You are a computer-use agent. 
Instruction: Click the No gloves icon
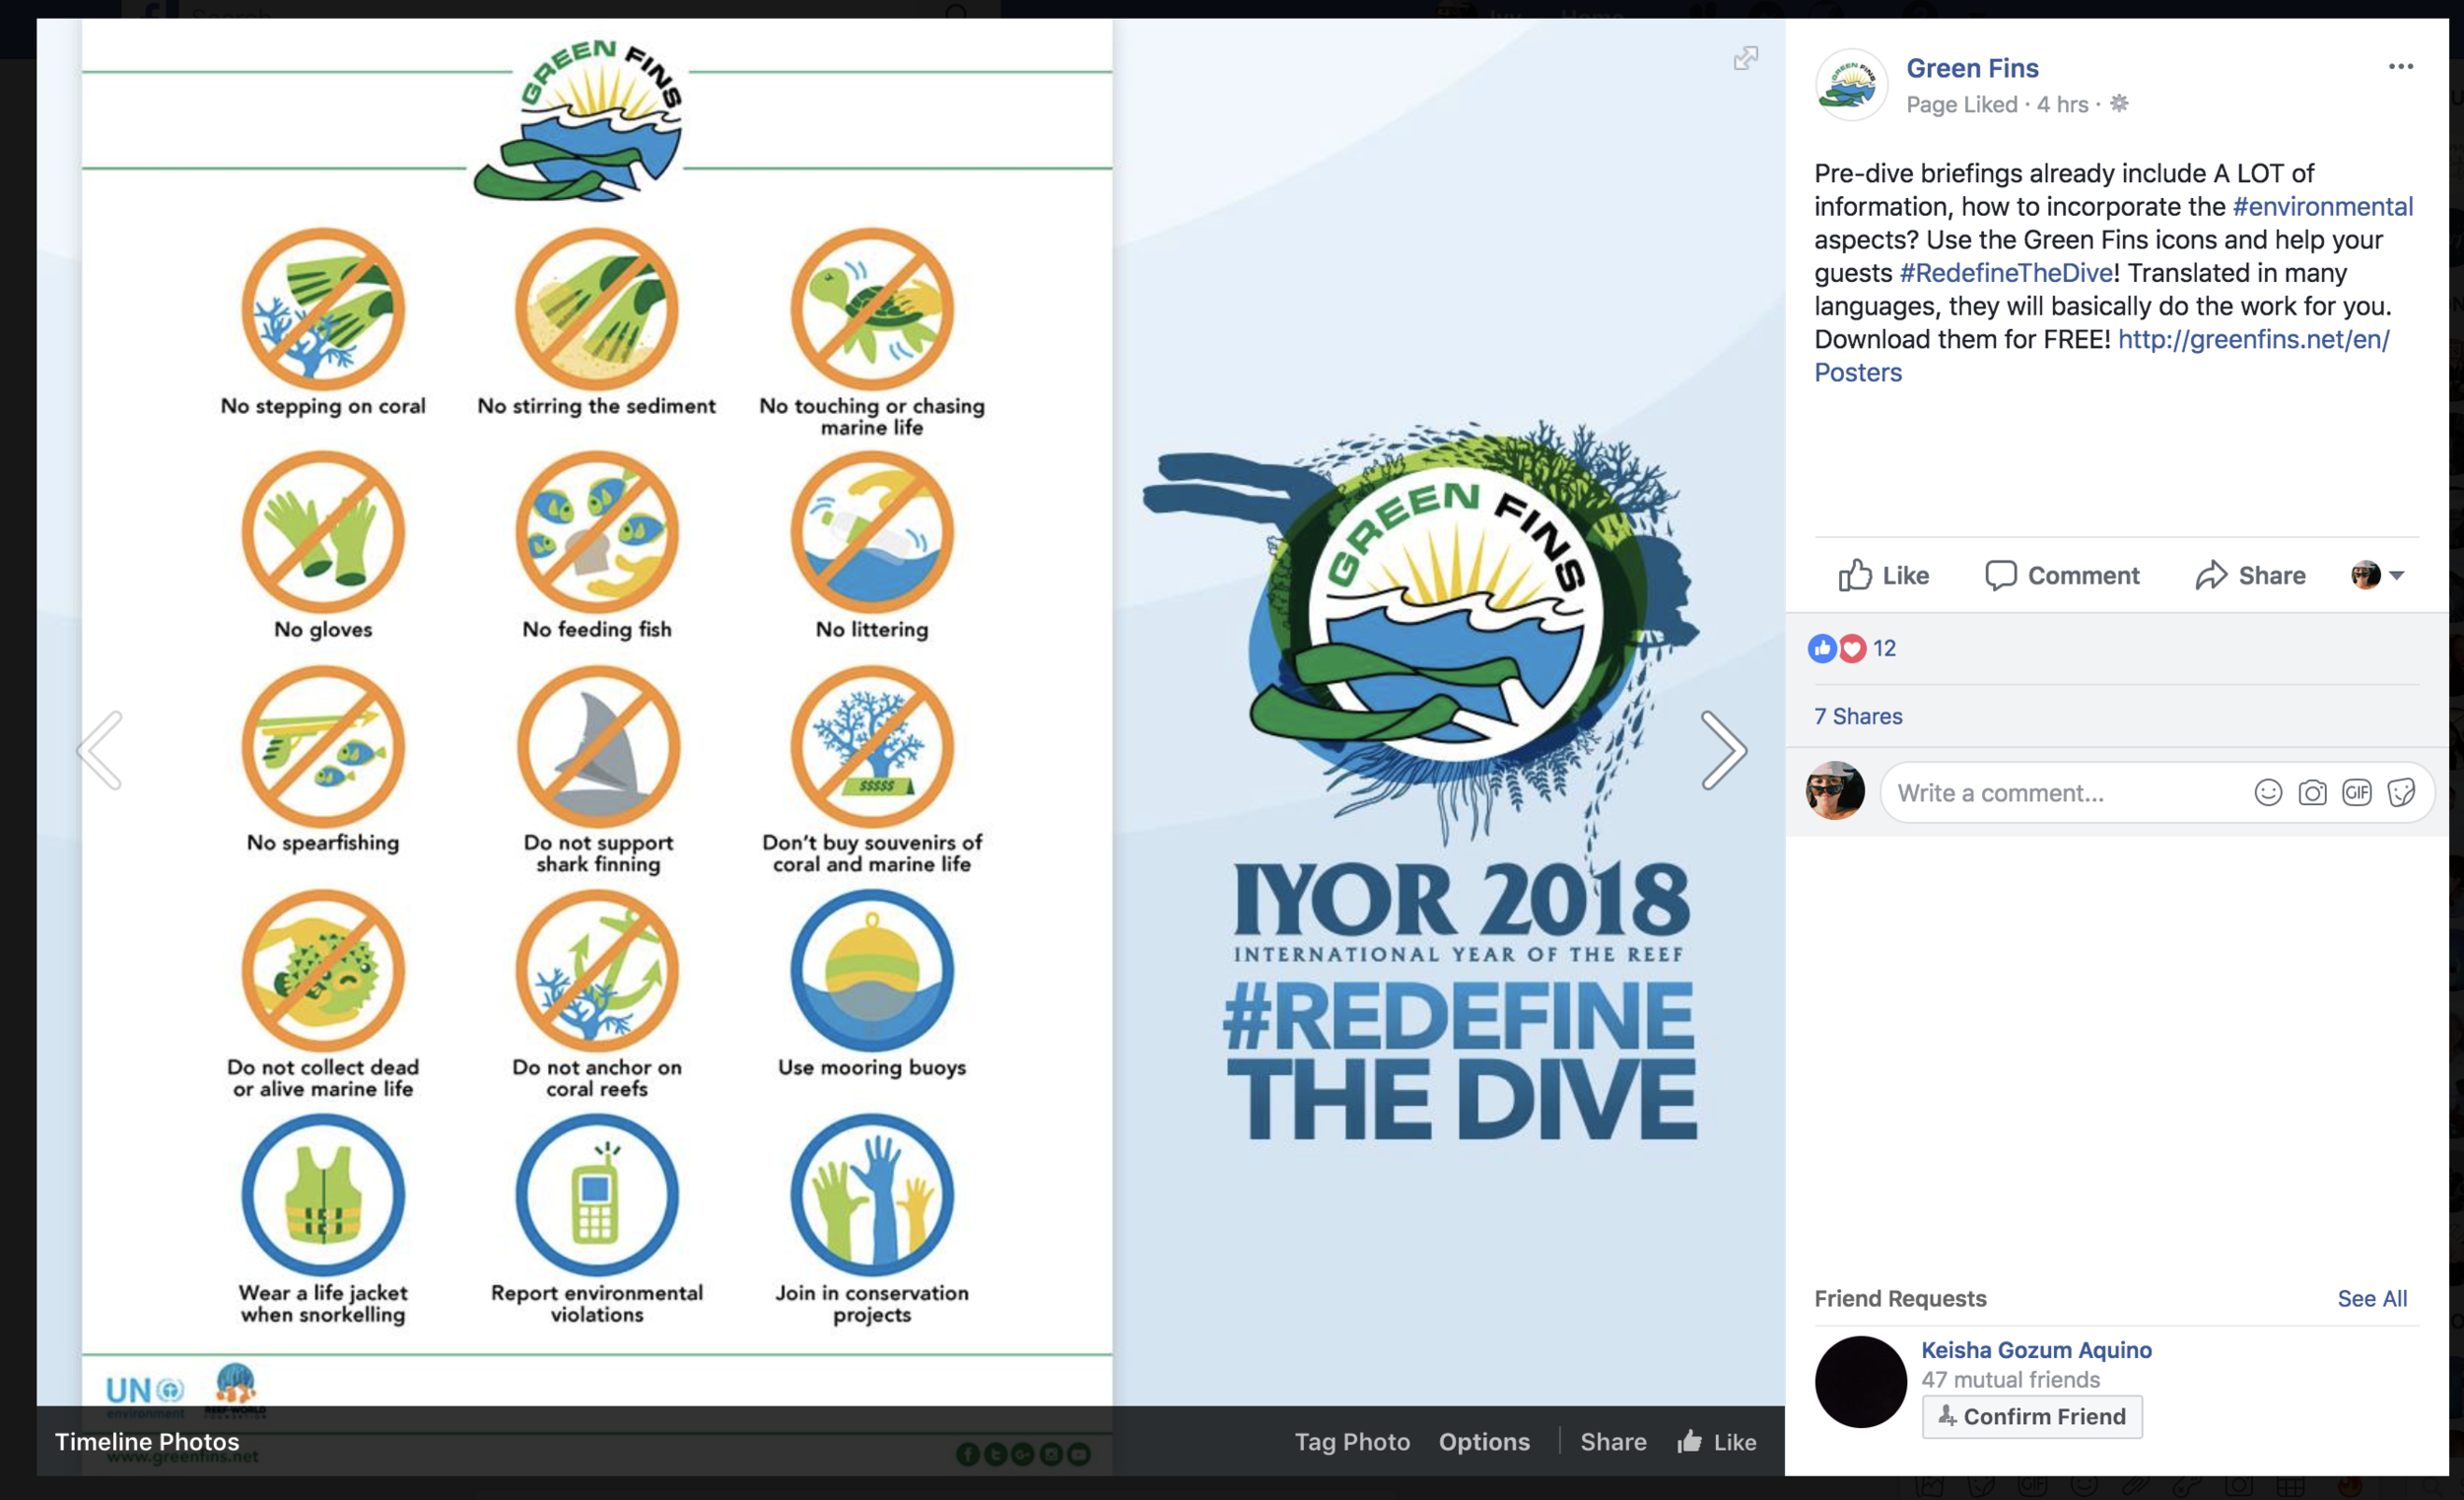click(x=323, y=532)
